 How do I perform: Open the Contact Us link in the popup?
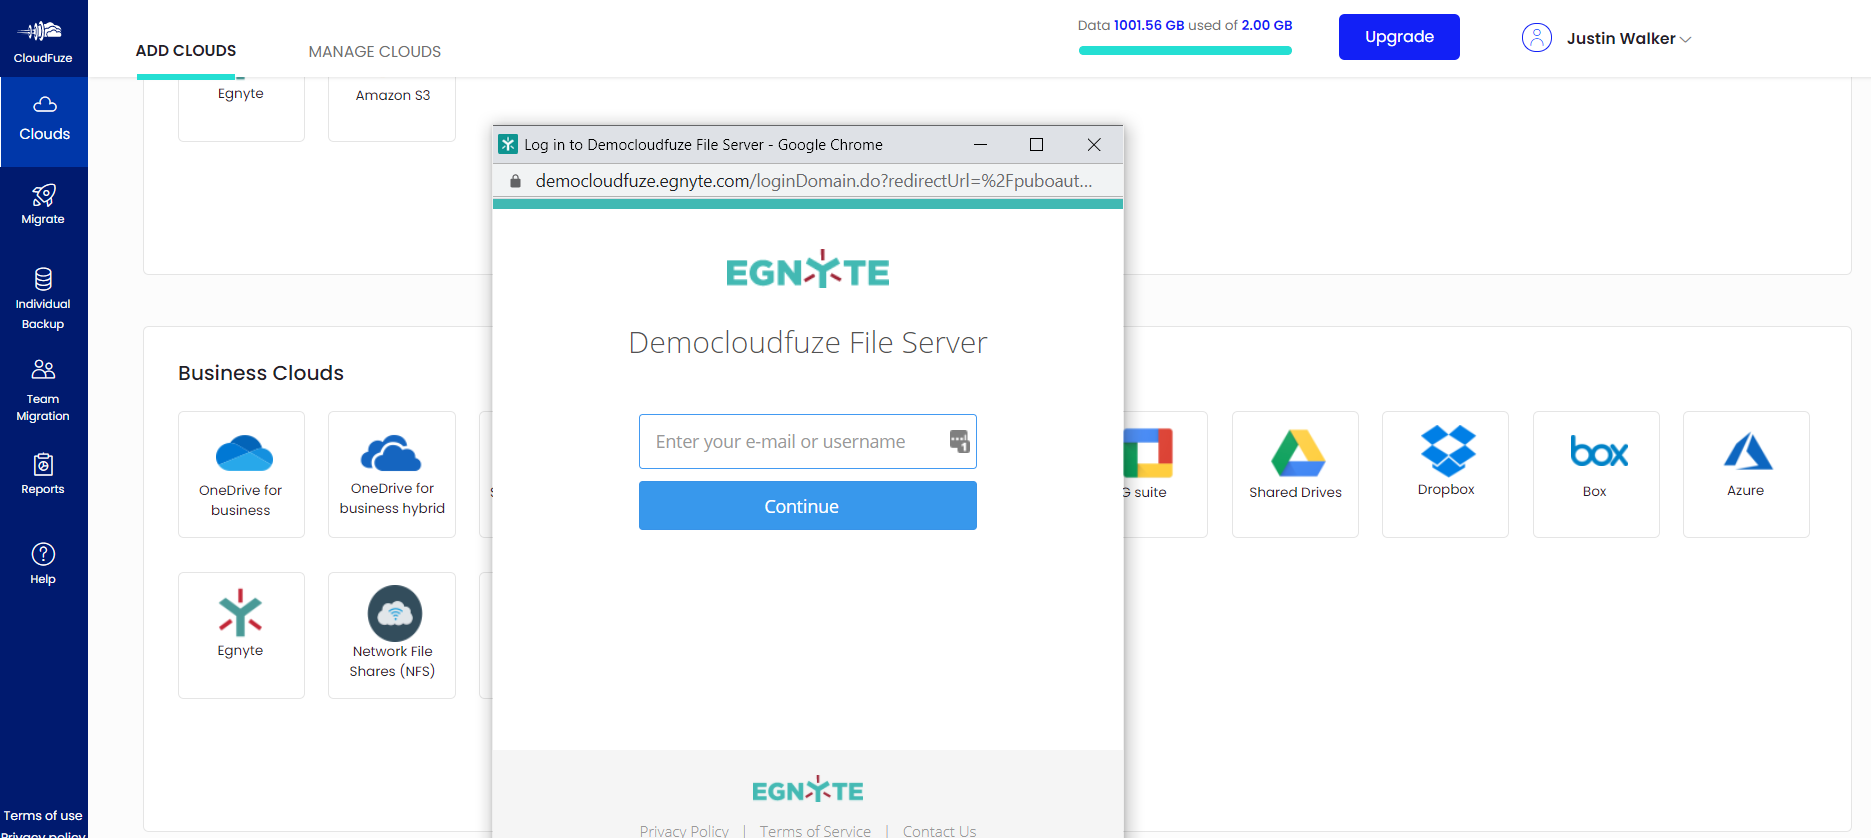[939, 830]
